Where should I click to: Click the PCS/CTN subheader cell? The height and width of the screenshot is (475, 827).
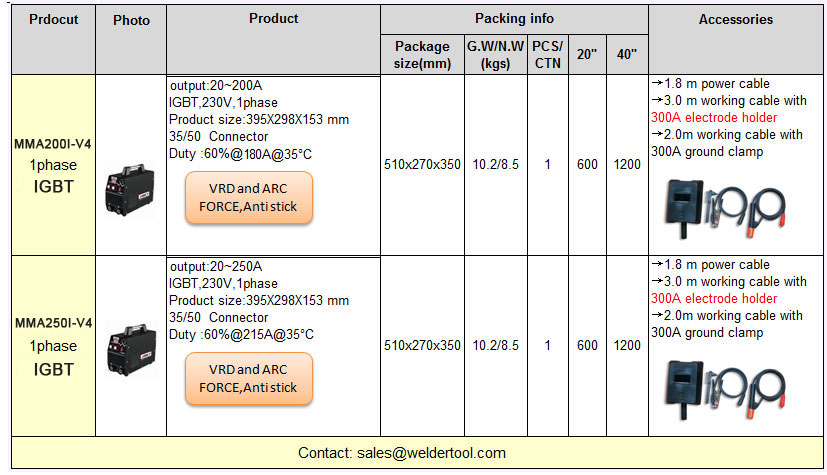click(547, 54)
